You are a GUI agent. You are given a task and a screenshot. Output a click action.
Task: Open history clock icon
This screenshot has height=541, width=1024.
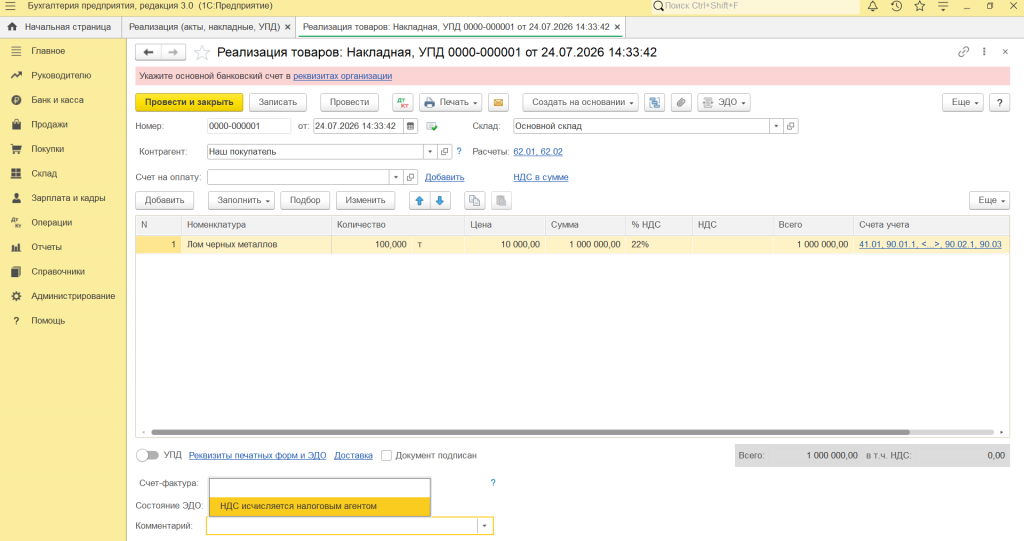point(896,6)
